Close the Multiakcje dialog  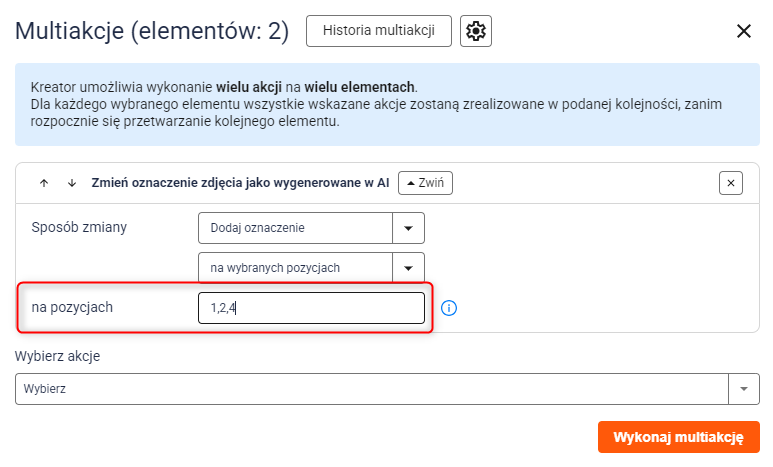[x=743, y=31]
